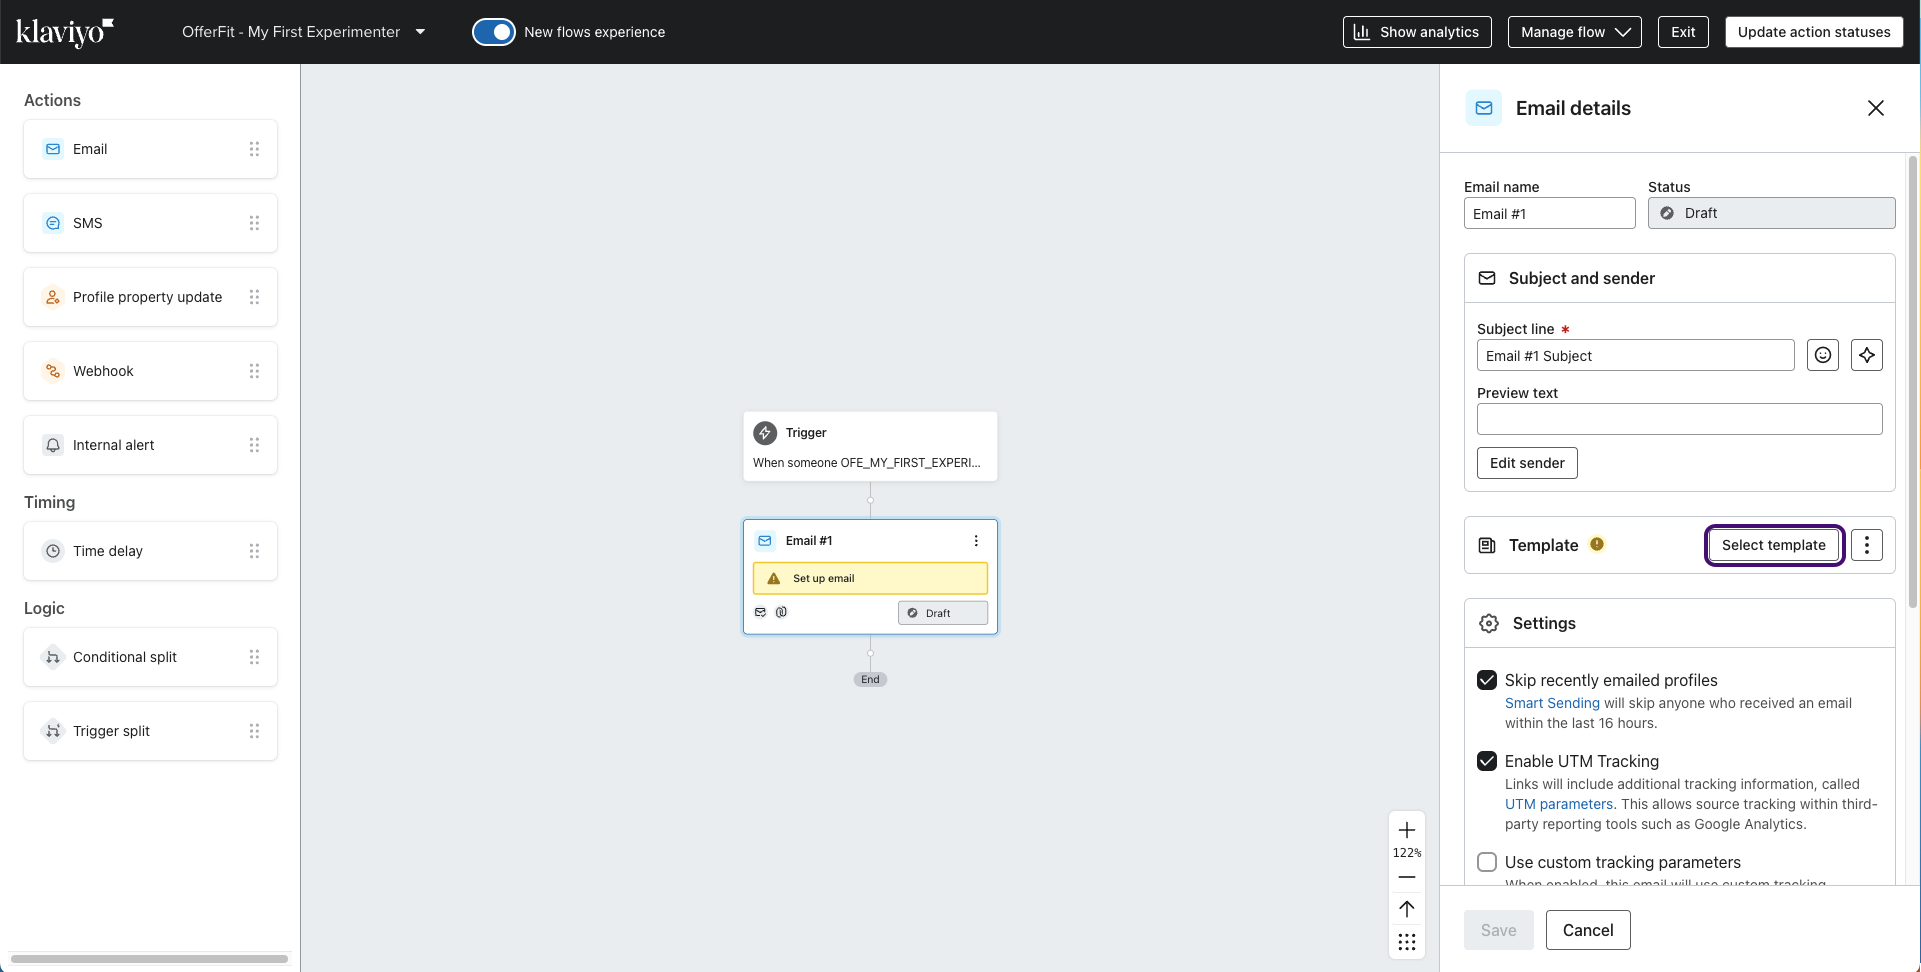The image size is (1921, 972).
Task: Open the Template kebab menu
Action: pyautogui.click(x=1867, y=545)
